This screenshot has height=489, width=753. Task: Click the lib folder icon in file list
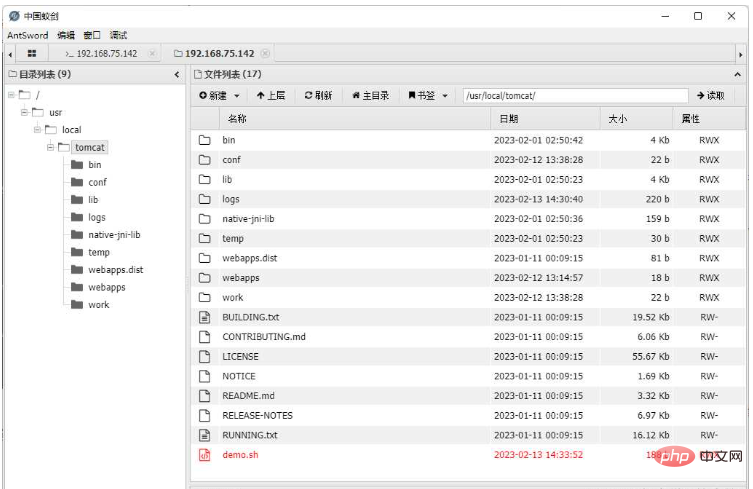pos(205,179)
